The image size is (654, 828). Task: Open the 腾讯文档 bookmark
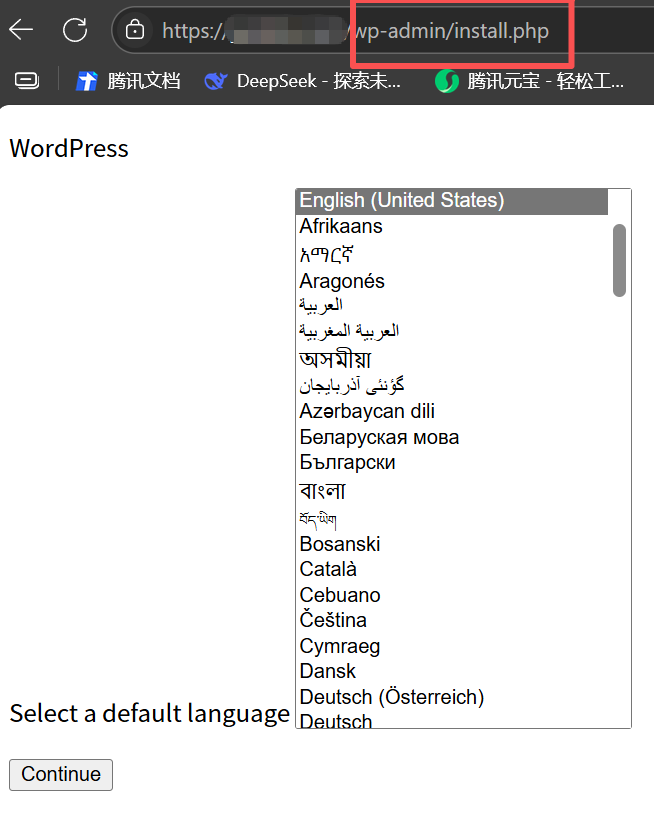pyautogui.click(x=128, y=81)
